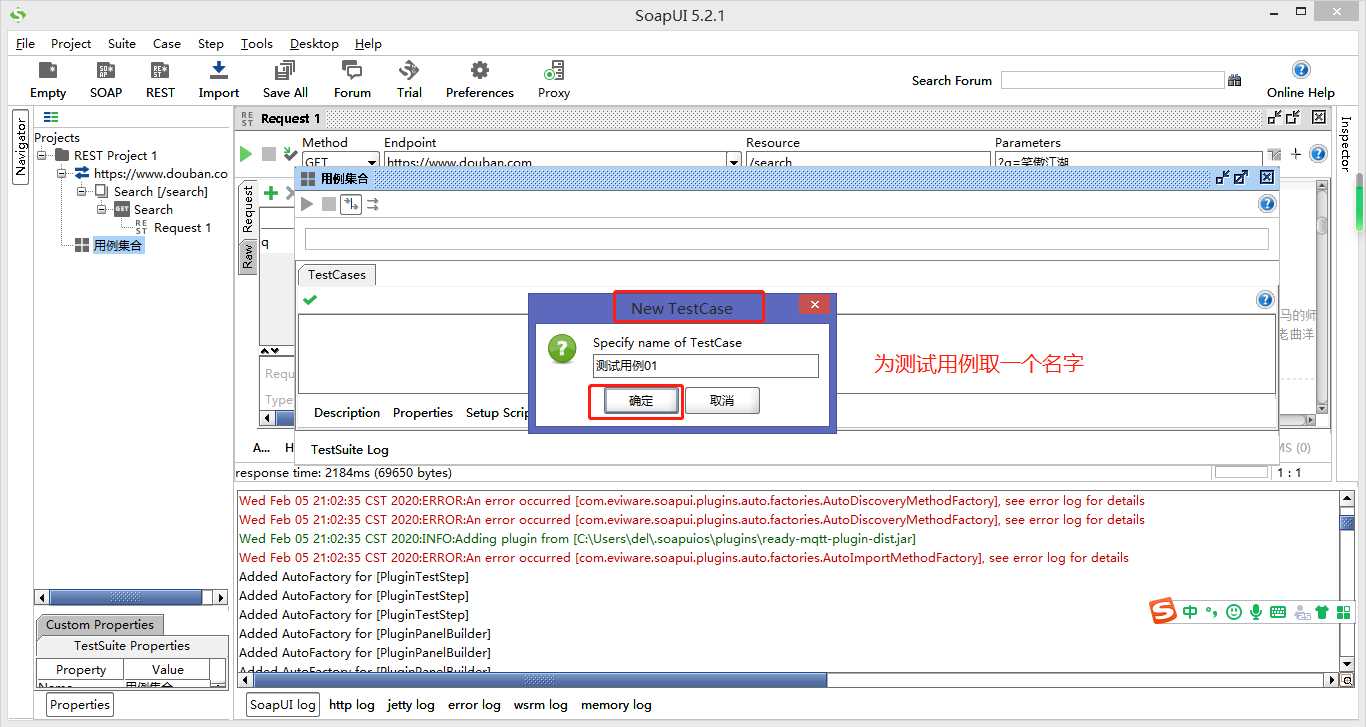Screen dimensions: 1366x727
Task: Open Preferences gear icon
Action: 480,71
